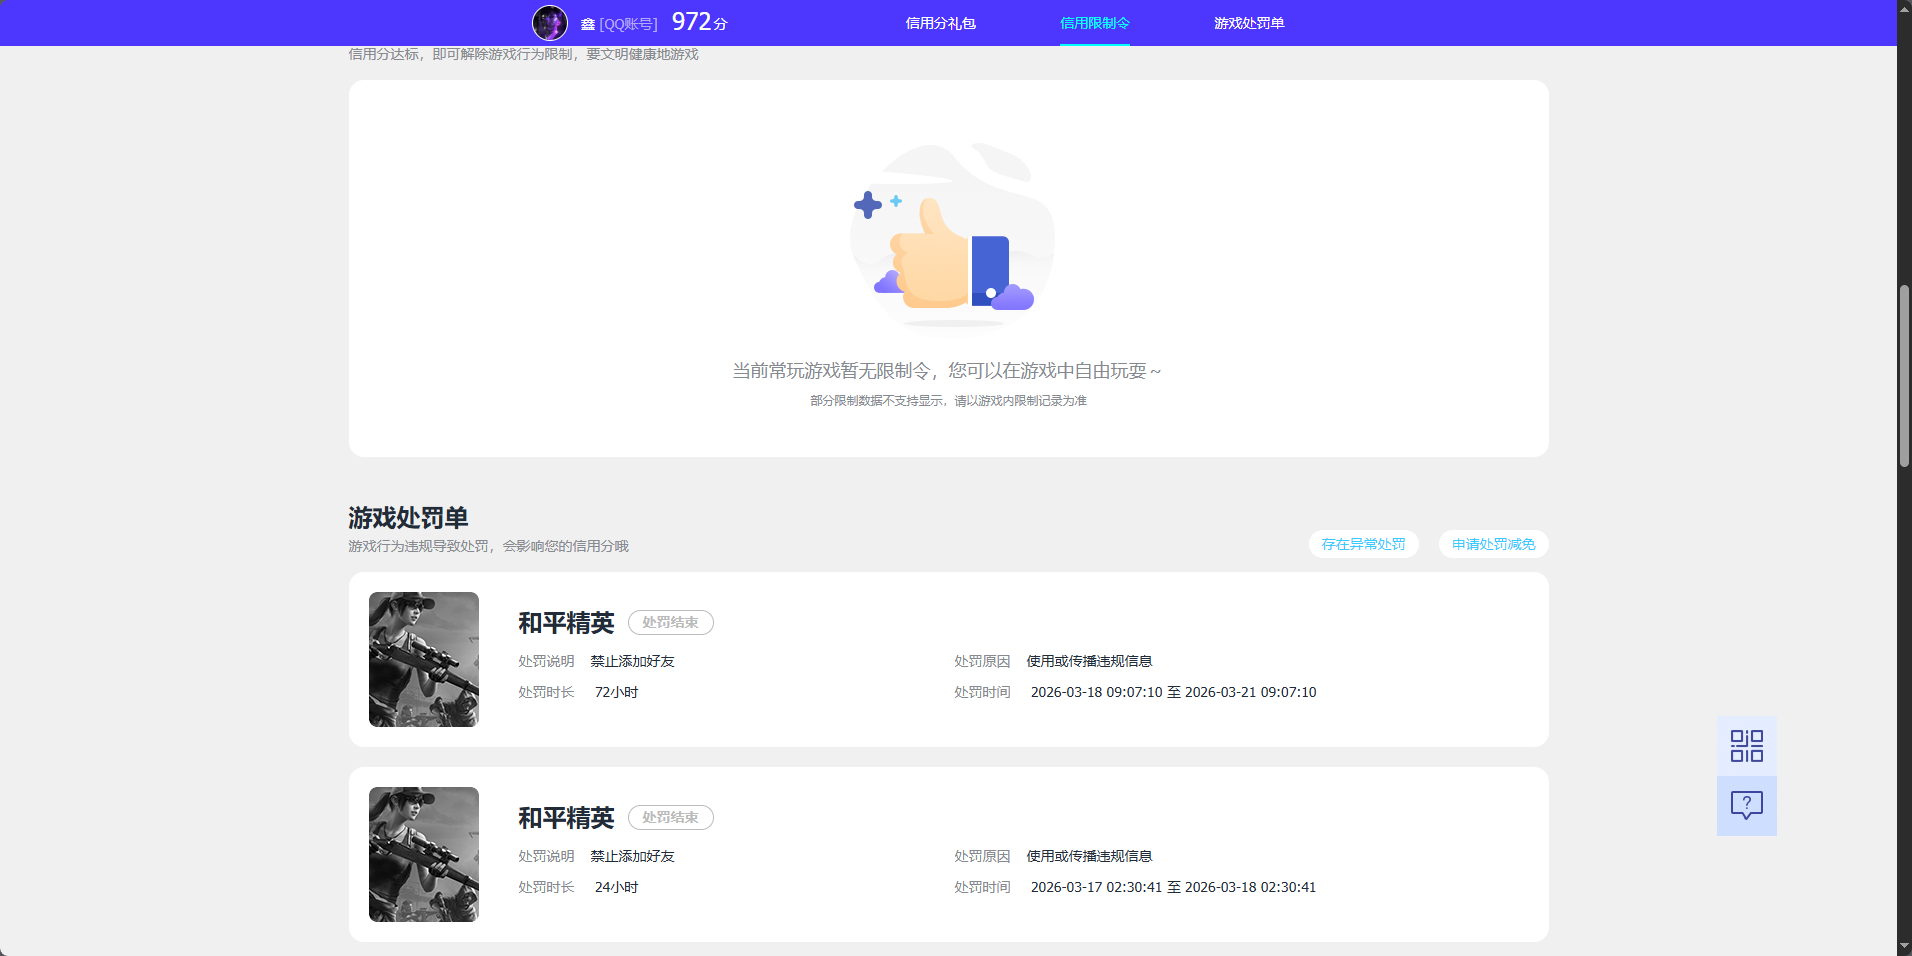The height and width of the screenshot is (956, 1912).
Task: Click penalty time 2026-03-18 09:07:10 至 2026-03-21 09:07:10
Action: click(x=1173, y=692)
